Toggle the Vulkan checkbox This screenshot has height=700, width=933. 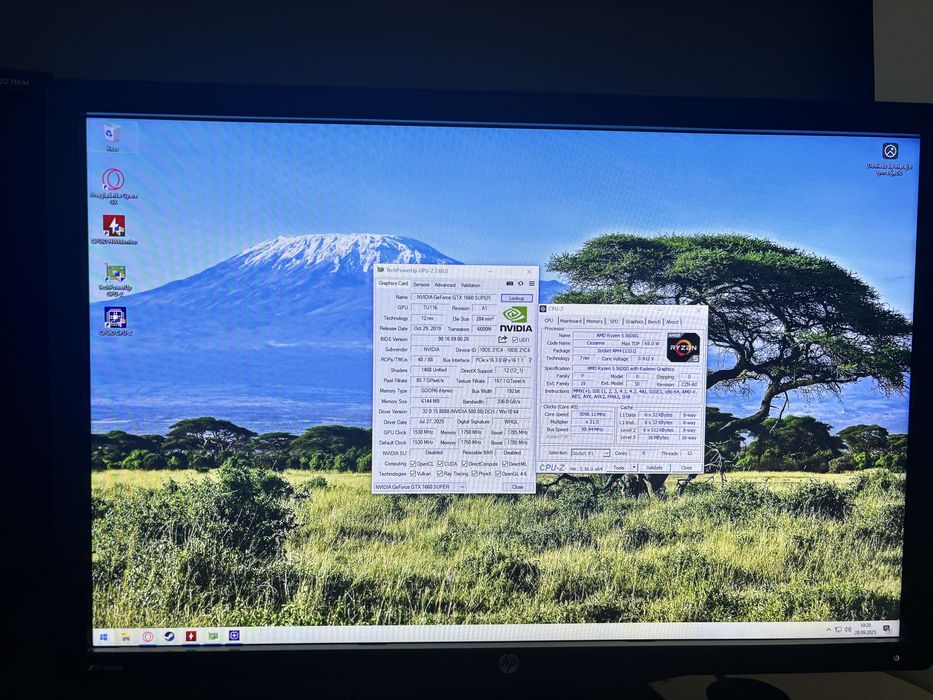pyautogui.click(x=413, y=474)
